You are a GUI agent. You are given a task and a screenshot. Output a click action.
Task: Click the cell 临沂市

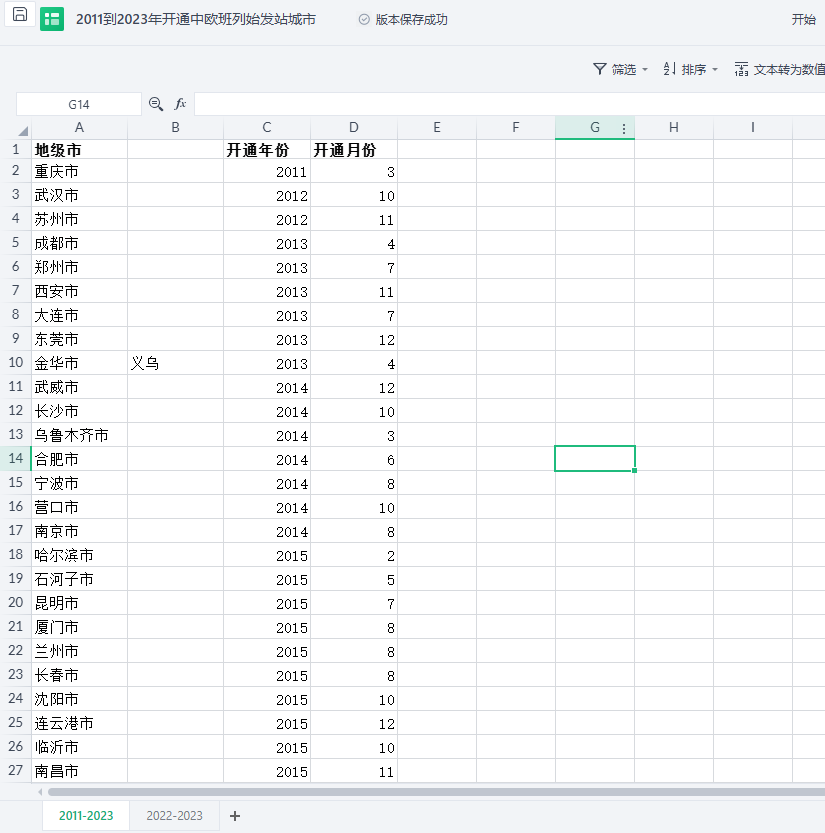click(79, 747)
